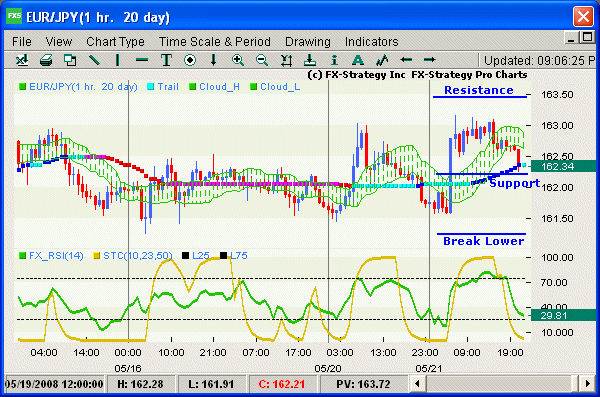Click the H: 162.28 status field
The width and height of the screenshot is (600, 397).
[140, 384]
